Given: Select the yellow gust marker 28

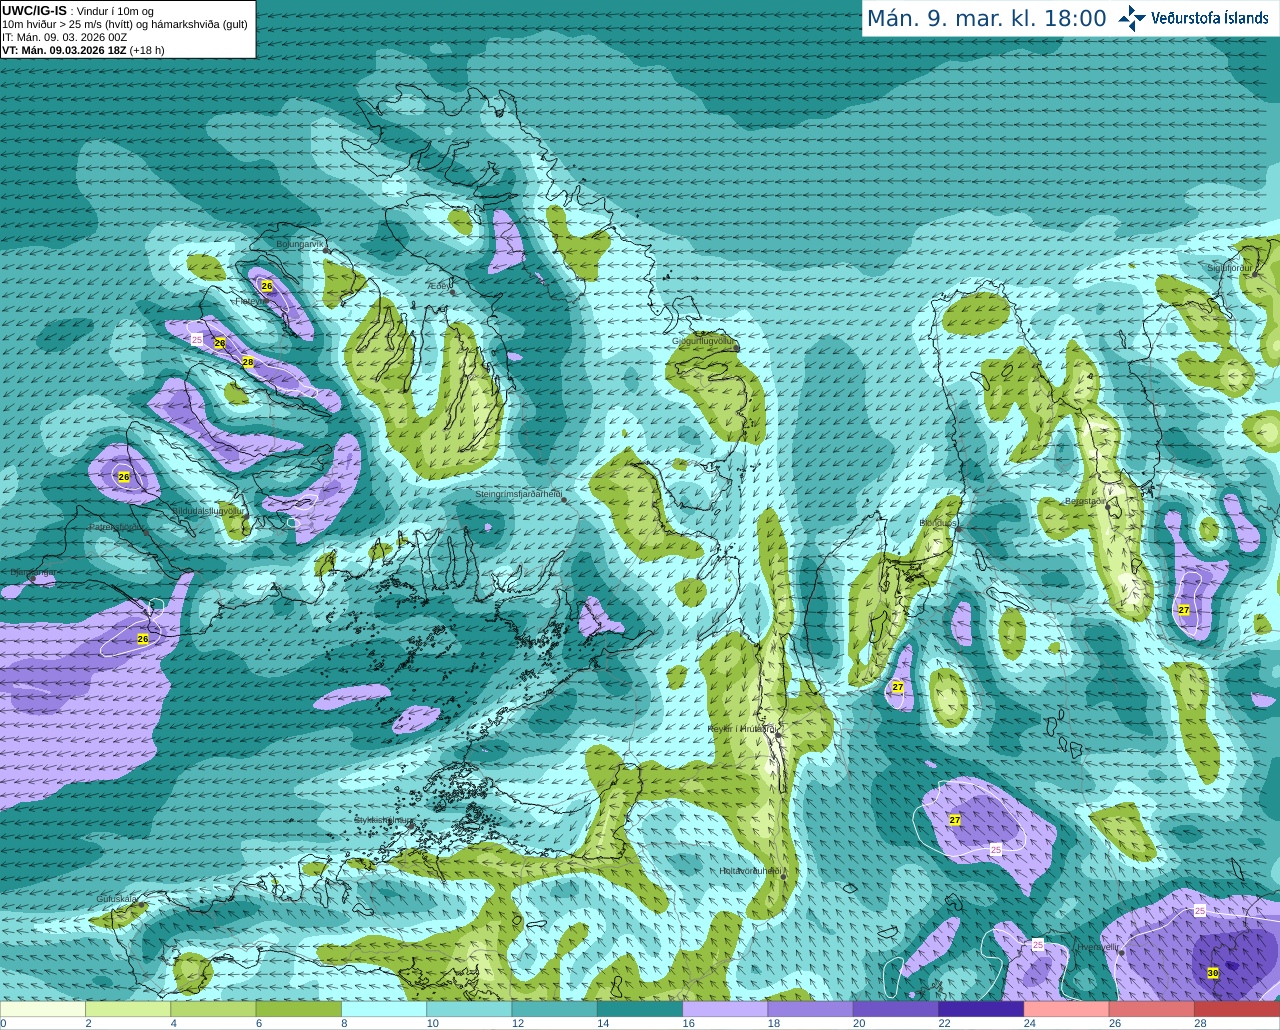Looking at the screenshot, I should point(248,362).
